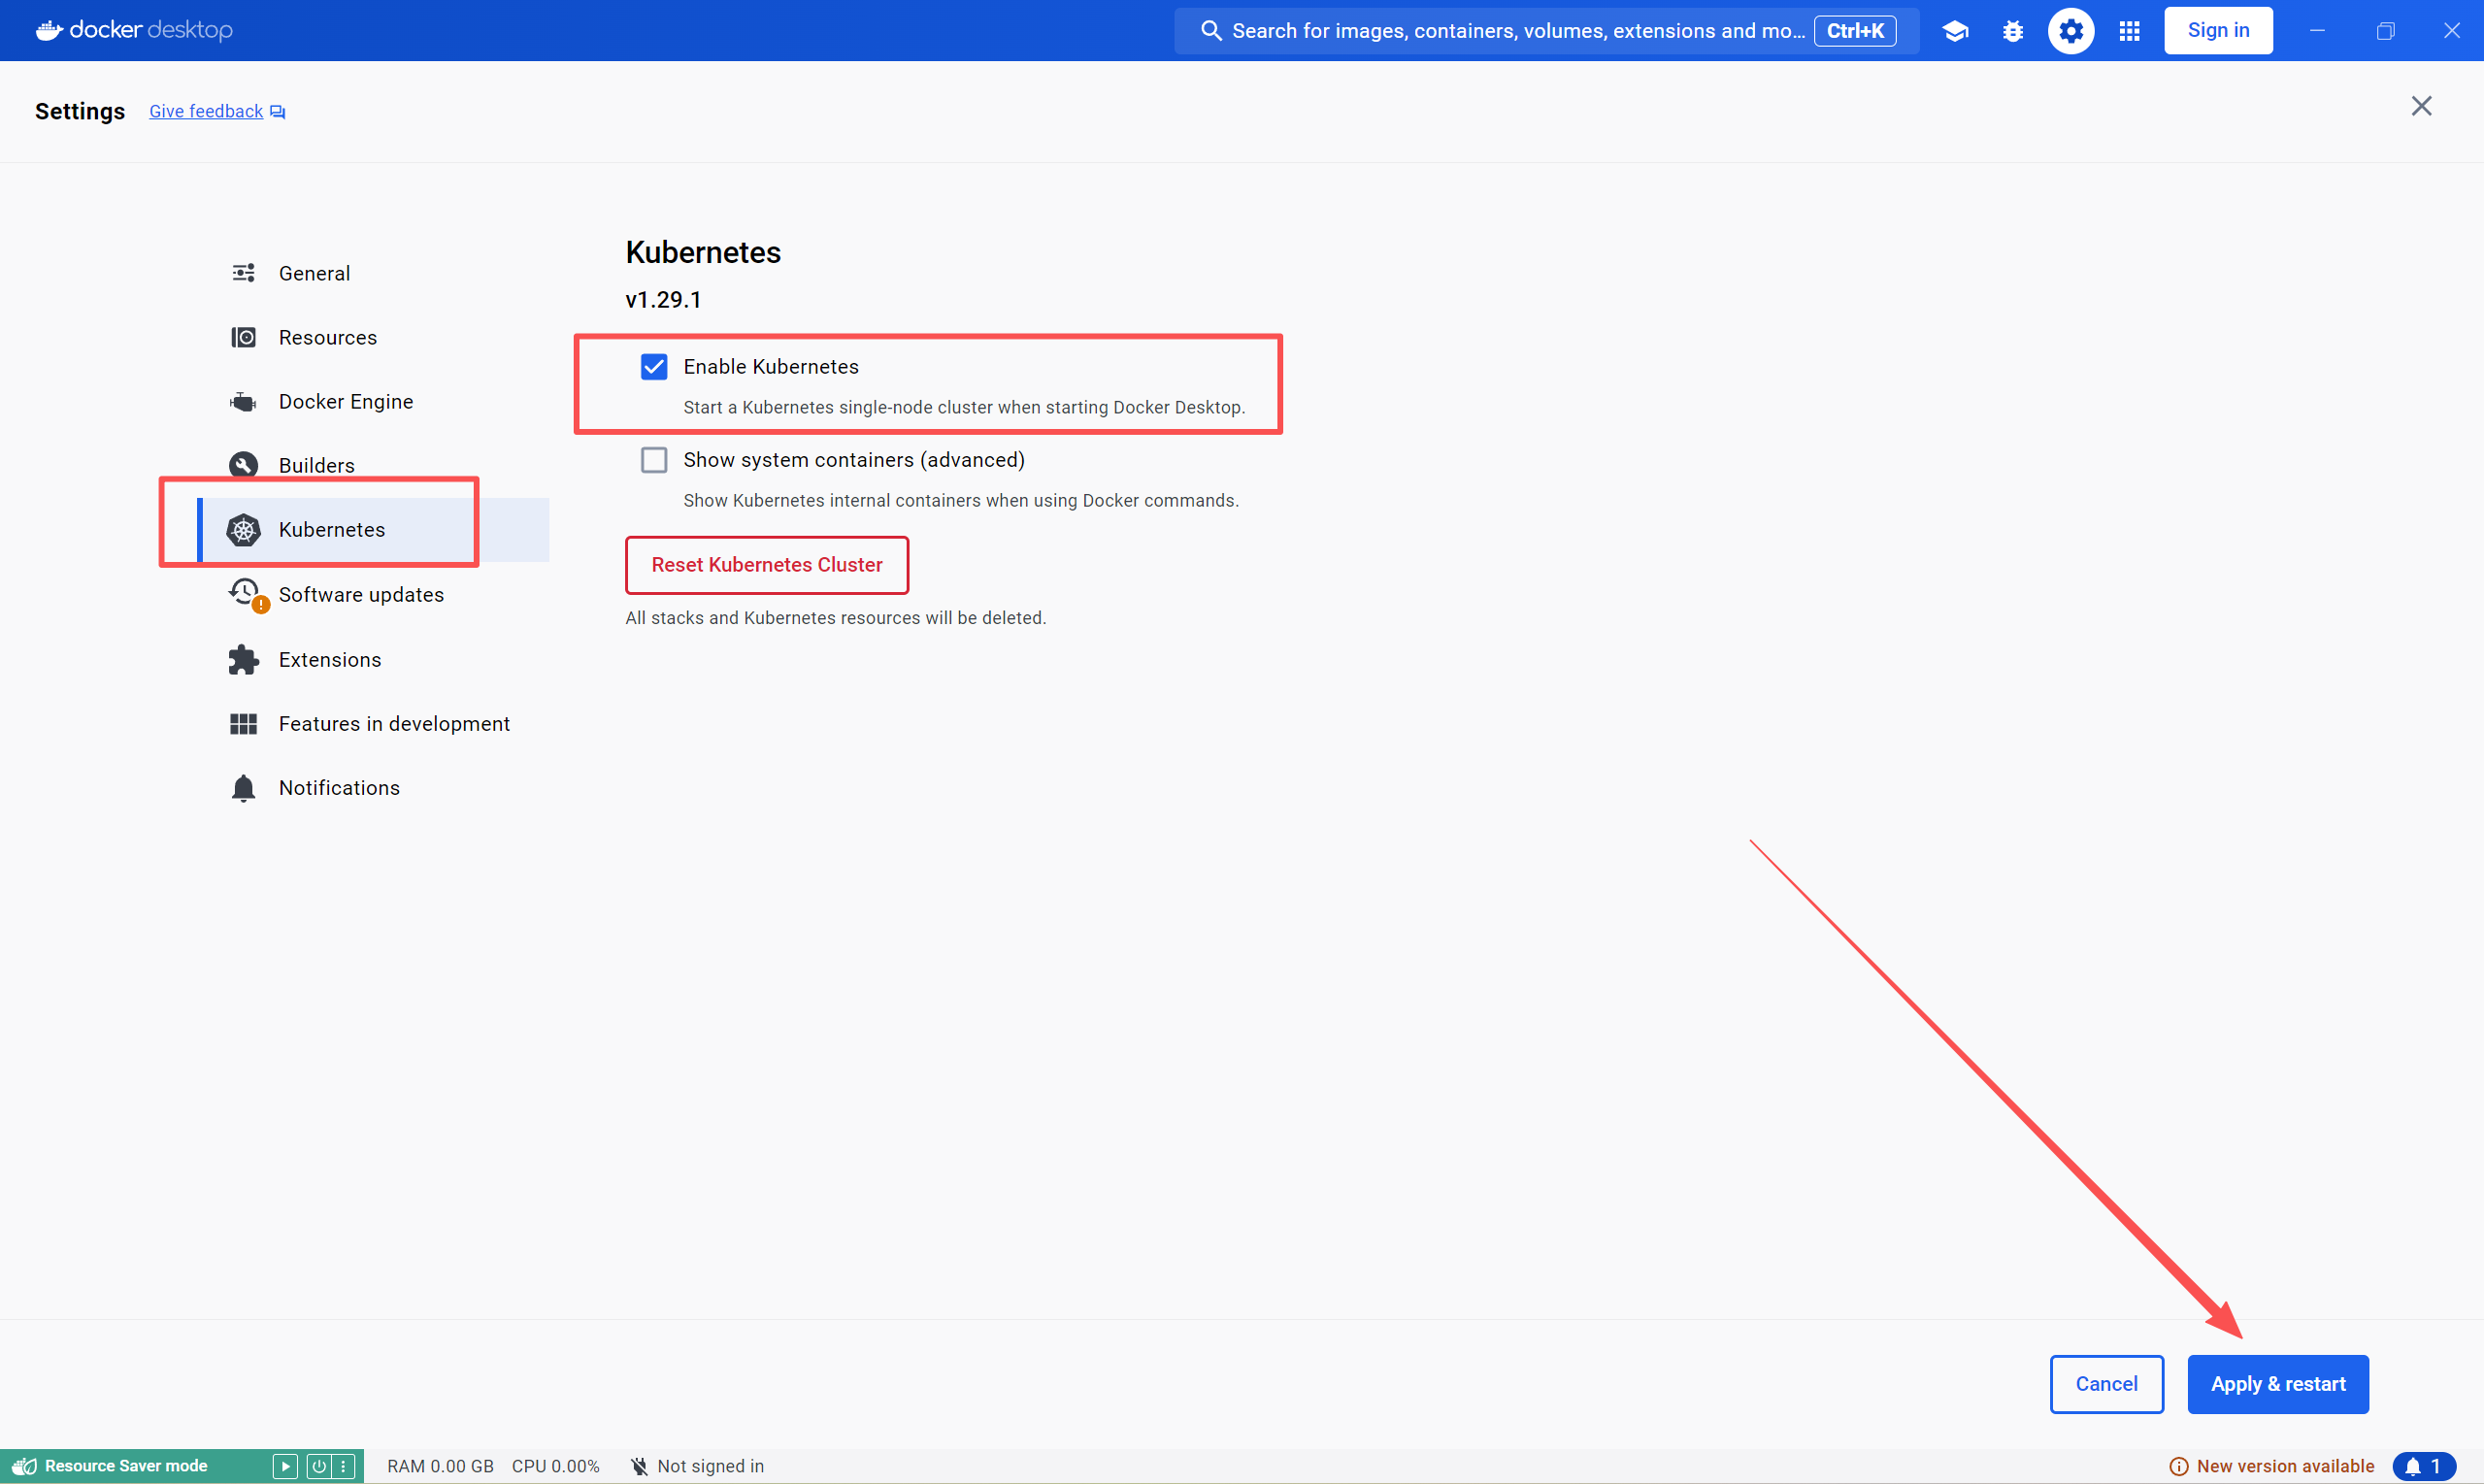Open the Resources settings section

(327, 338)
